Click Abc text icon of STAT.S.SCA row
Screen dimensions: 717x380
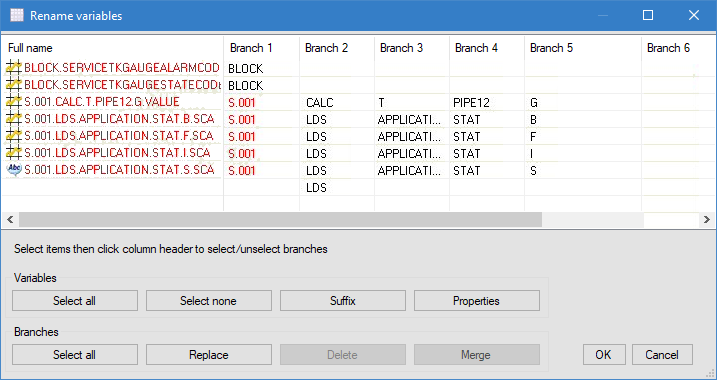(14, 170)
